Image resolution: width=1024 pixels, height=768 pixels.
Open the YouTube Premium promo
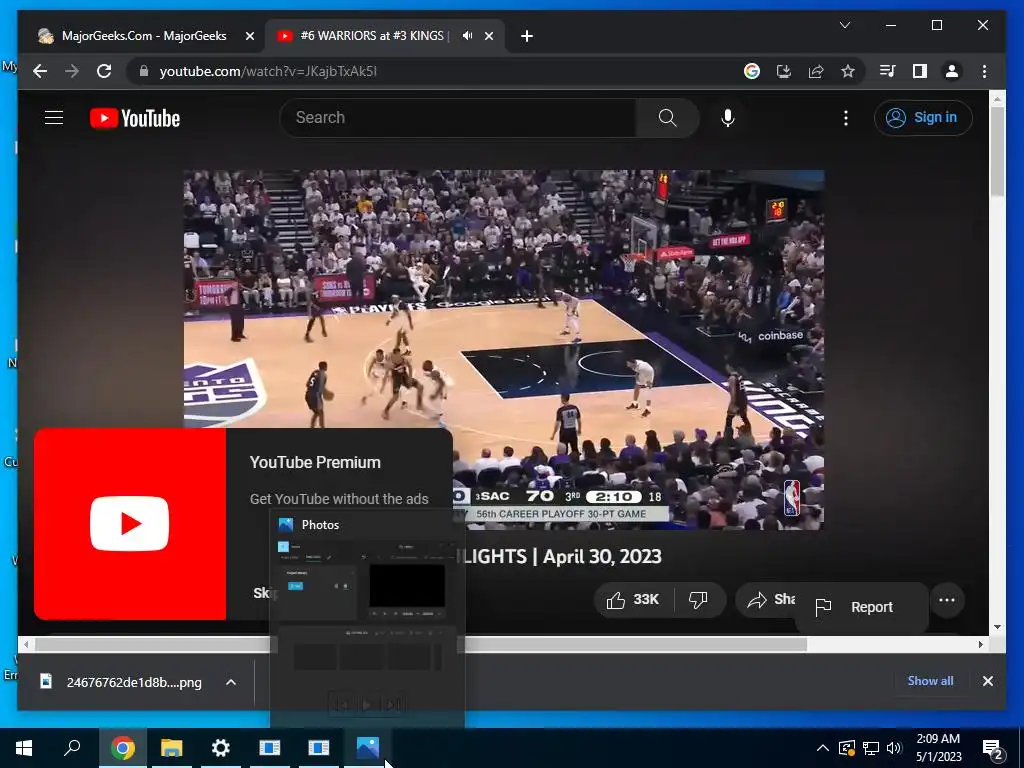243,524
